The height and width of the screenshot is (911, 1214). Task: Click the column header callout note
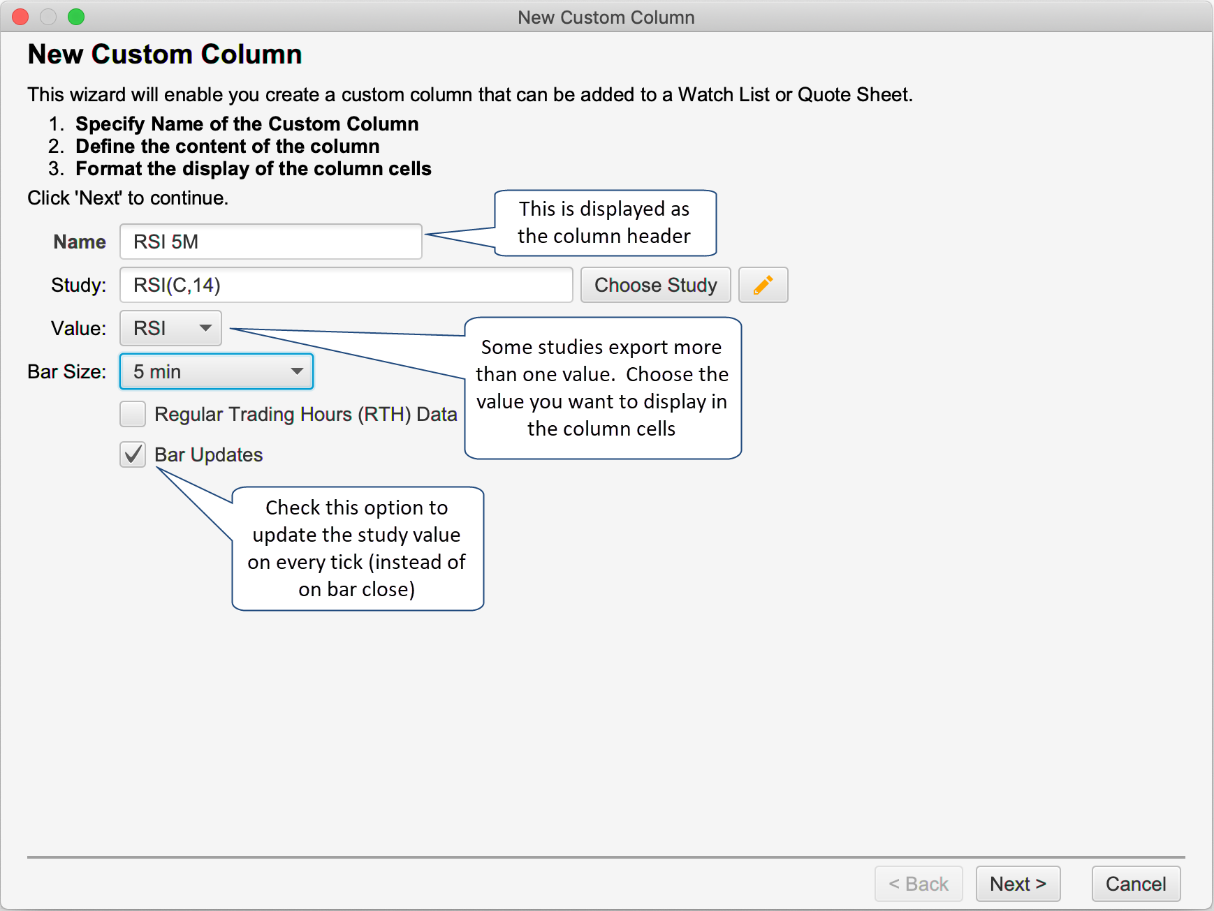(x=604, y=223)
